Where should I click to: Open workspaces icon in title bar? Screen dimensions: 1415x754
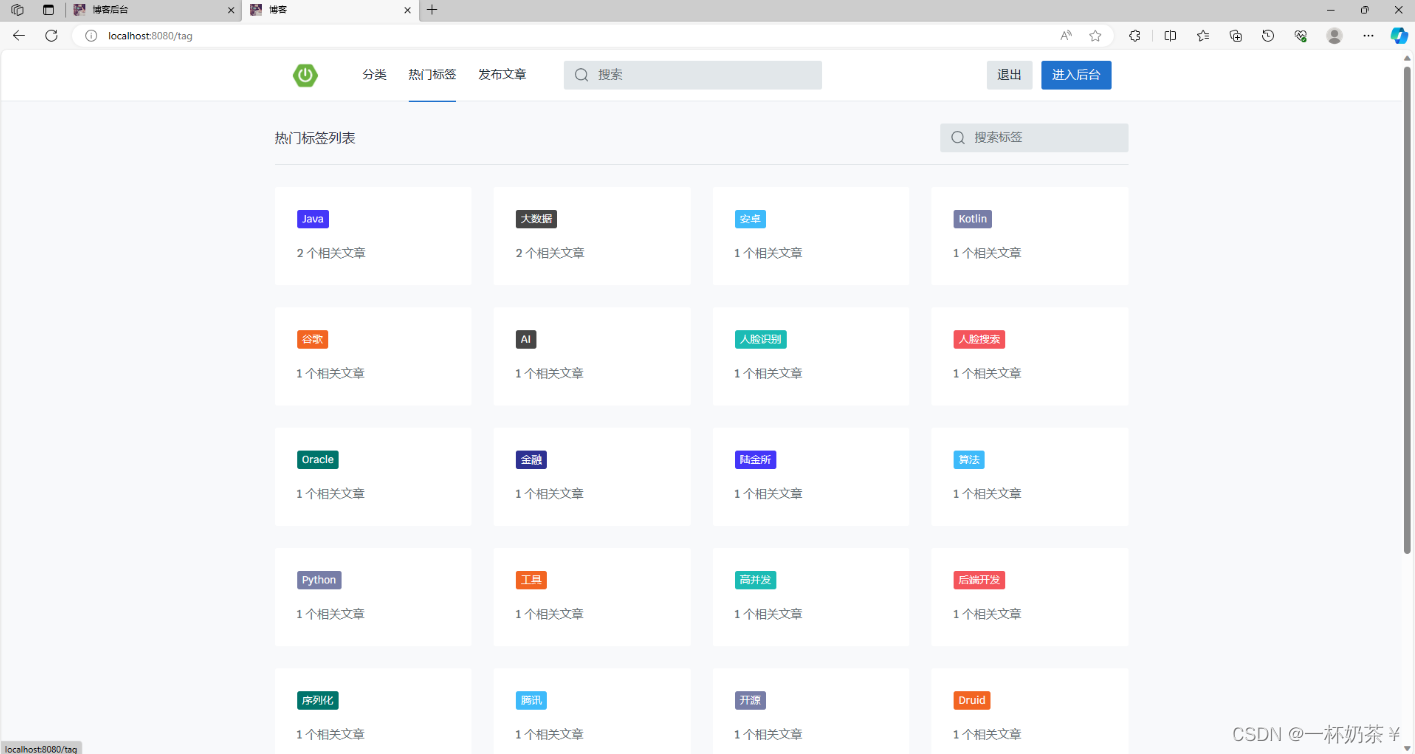(17, 10)
